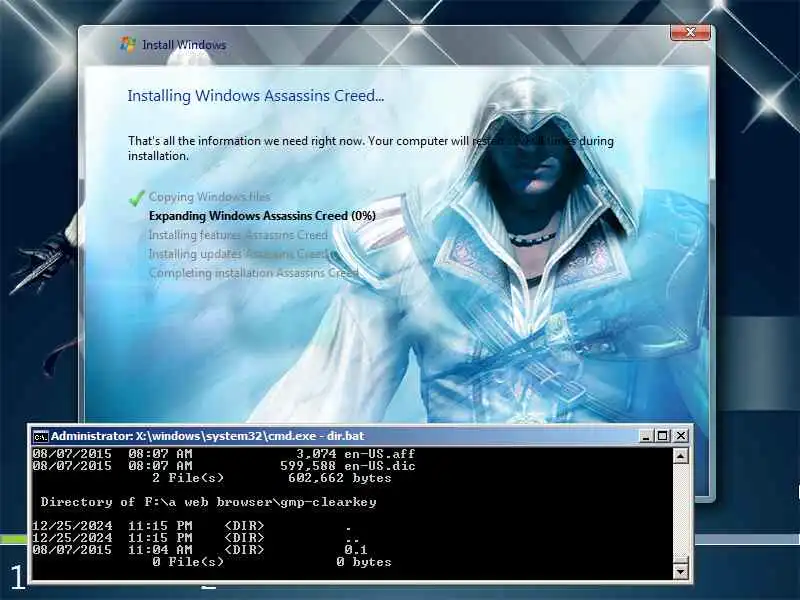Click the '0 File(s)' line in command prompt

[188, 562]
